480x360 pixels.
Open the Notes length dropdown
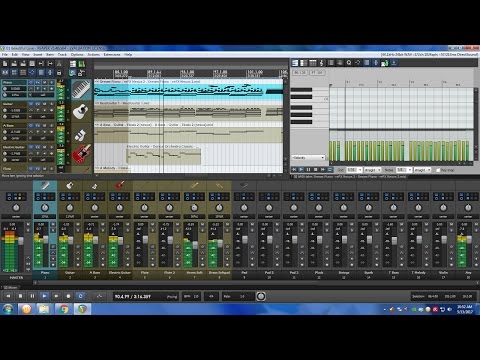tap(404, 170)
